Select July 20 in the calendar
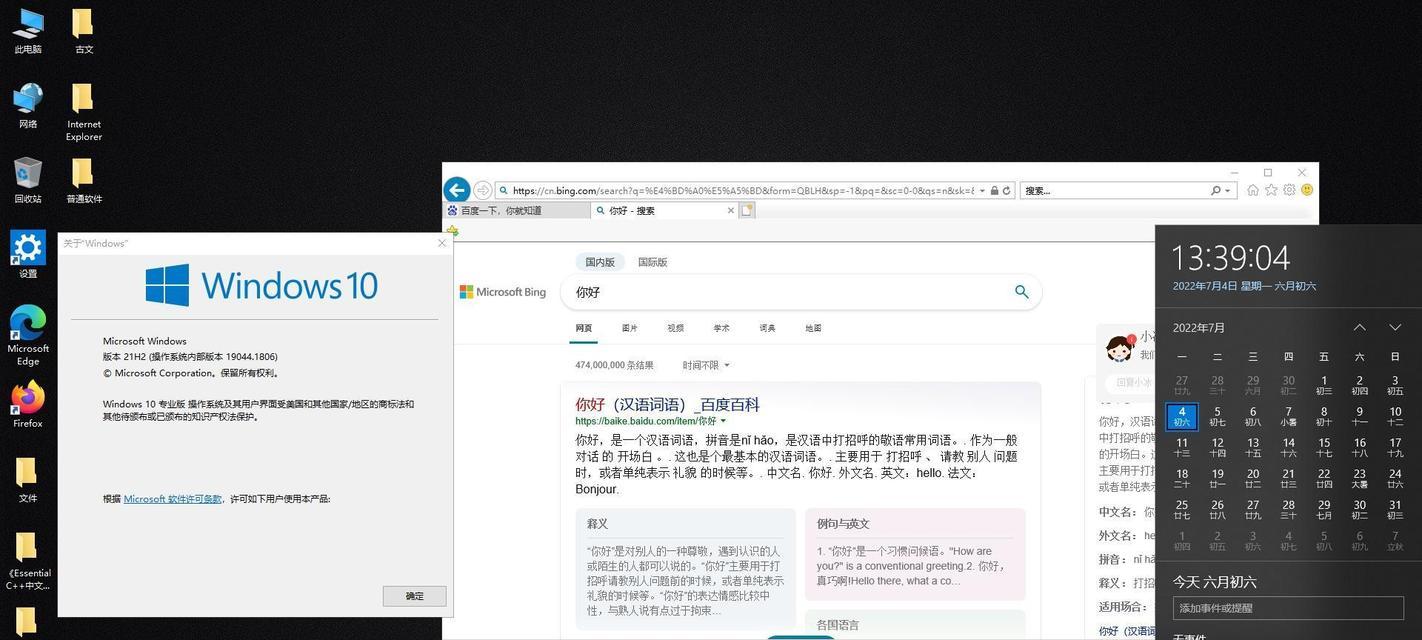The image size is (1422, 640). click(x=1253, y=478)
